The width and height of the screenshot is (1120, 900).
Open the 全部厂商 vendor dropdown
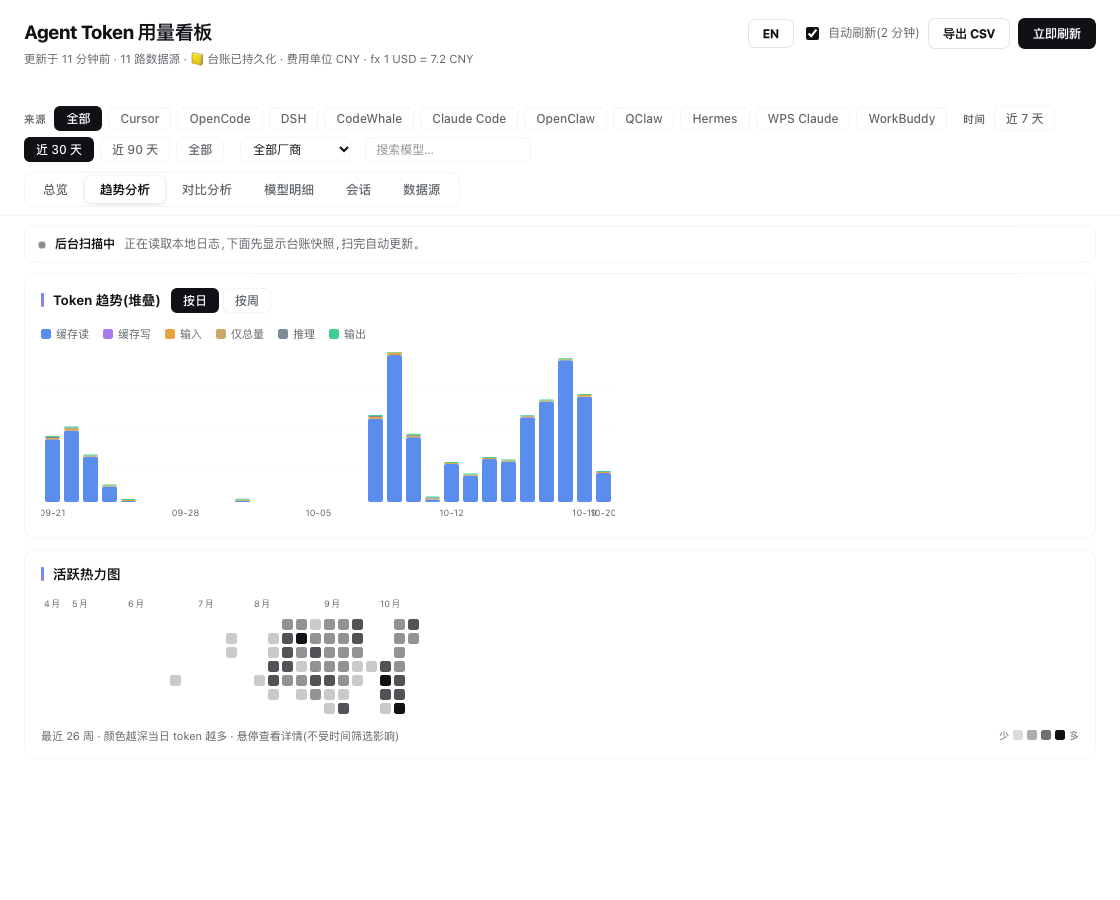pos(295,149)
